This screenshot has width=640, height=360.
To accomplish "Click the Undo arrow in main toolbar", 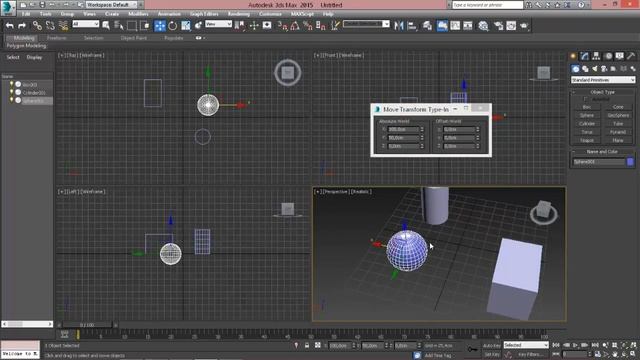I will coord(9,26).
